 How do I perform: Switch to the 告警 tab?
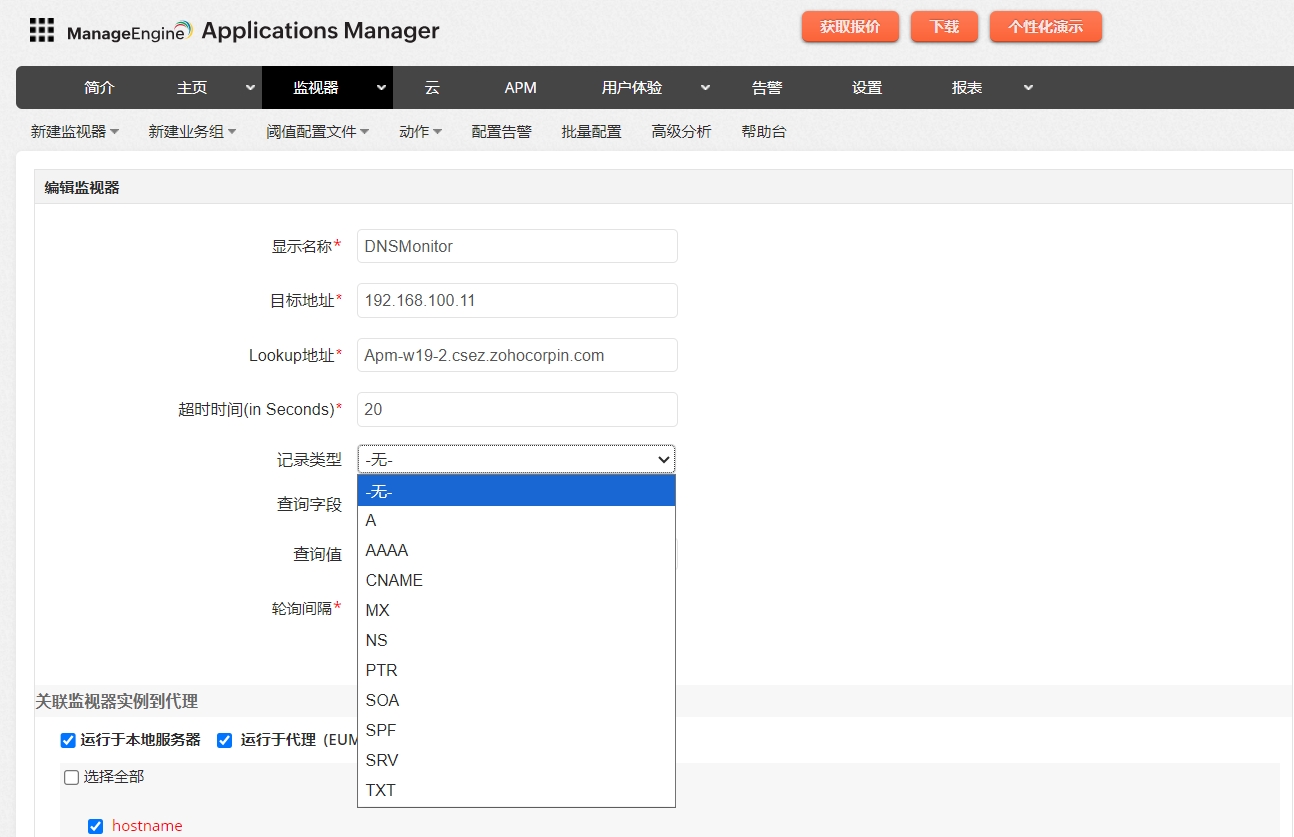(766, 88)
